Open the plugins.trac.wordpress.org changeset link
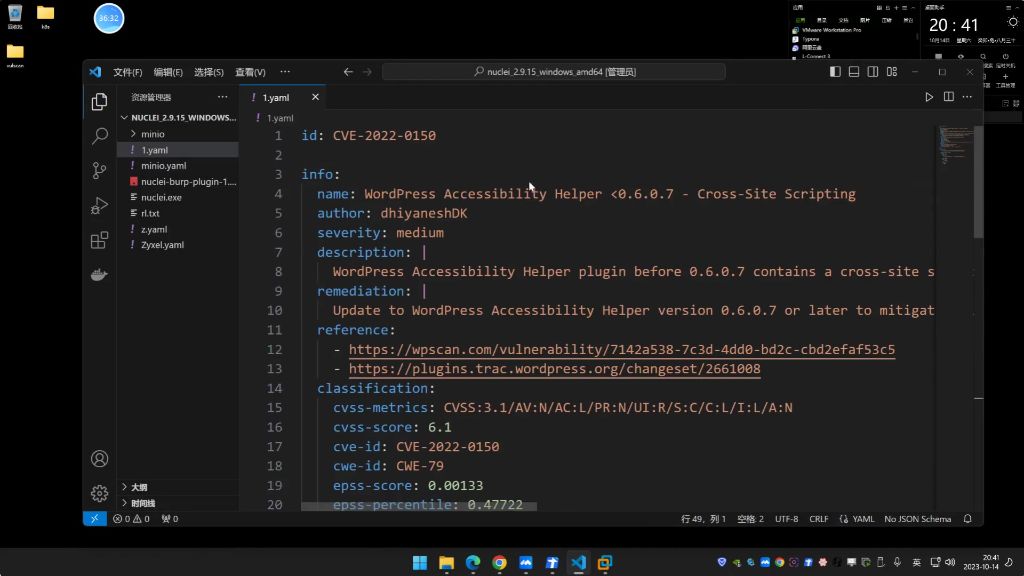 click(554, 369)
